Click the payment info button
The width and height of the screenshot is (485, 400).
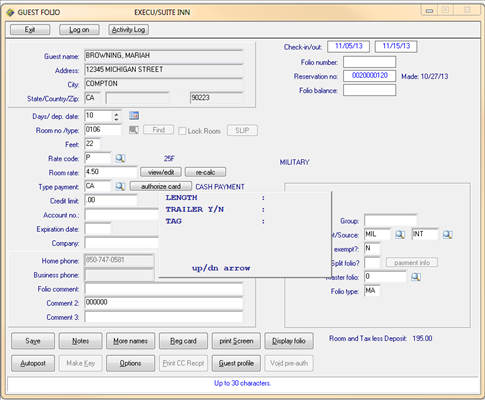[412, 263]
